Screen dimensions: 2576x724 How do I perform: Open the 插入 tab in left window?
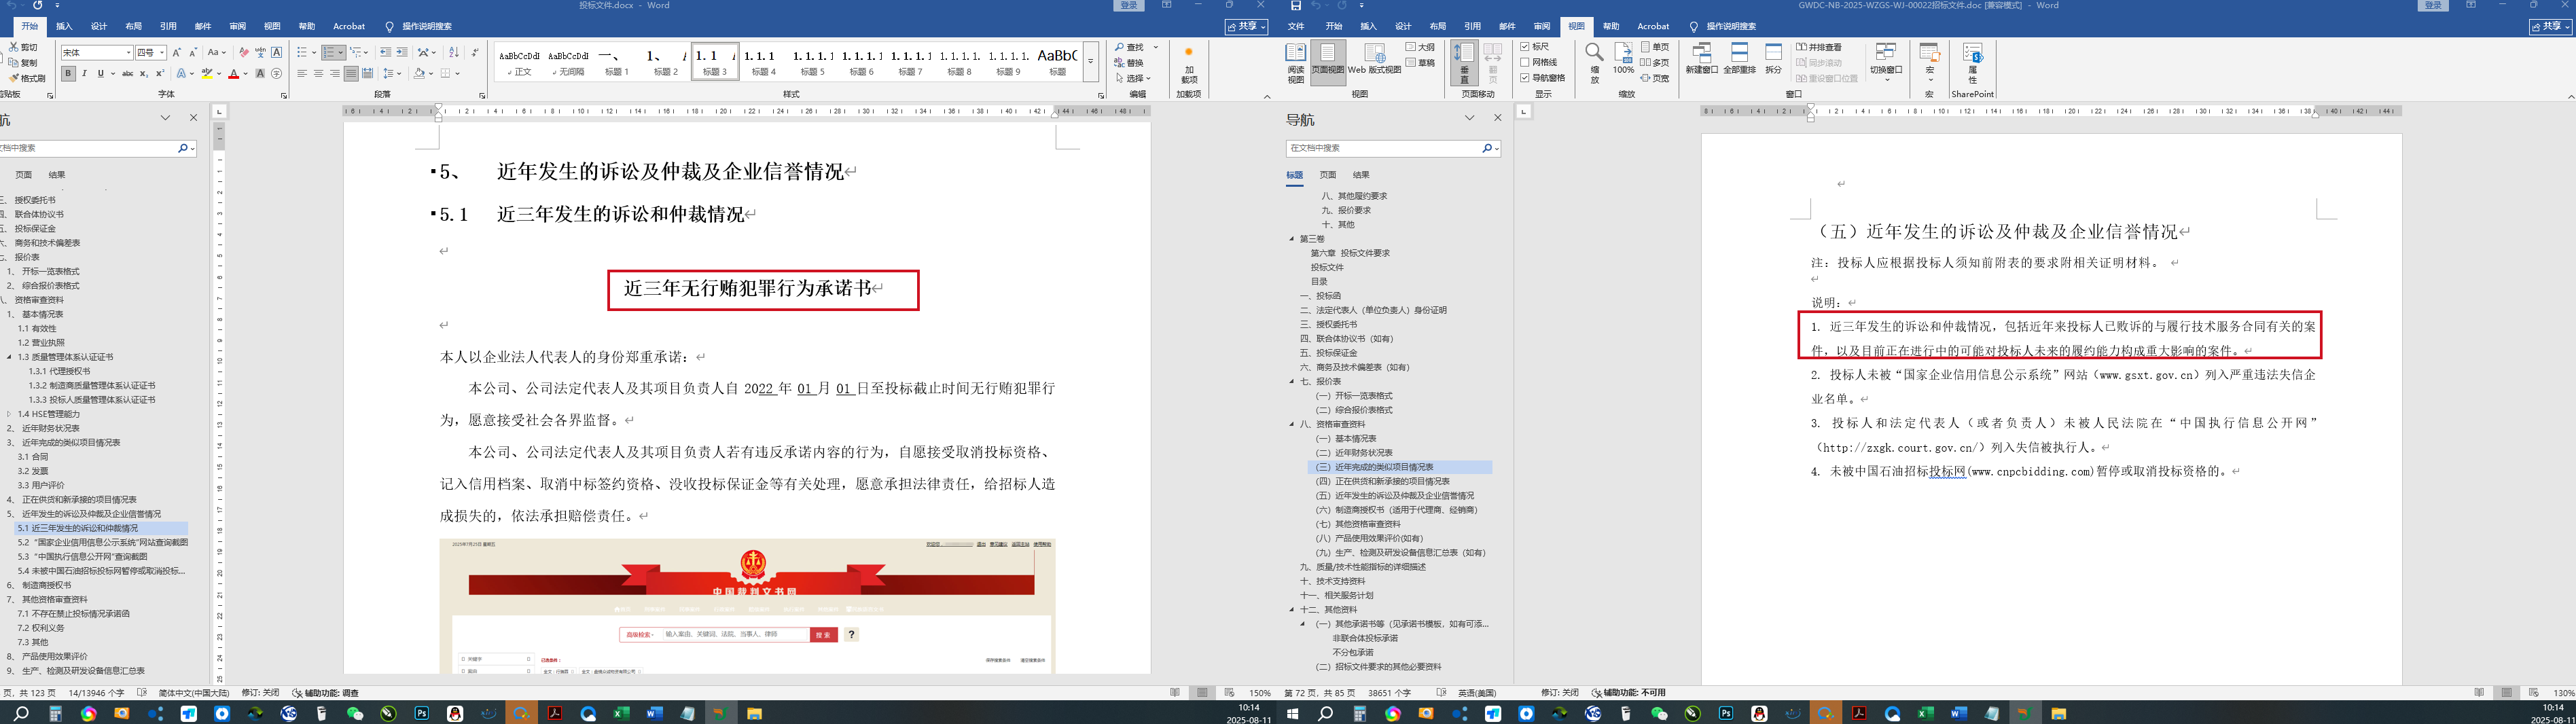pyautogui.click(x=64, y=26)
